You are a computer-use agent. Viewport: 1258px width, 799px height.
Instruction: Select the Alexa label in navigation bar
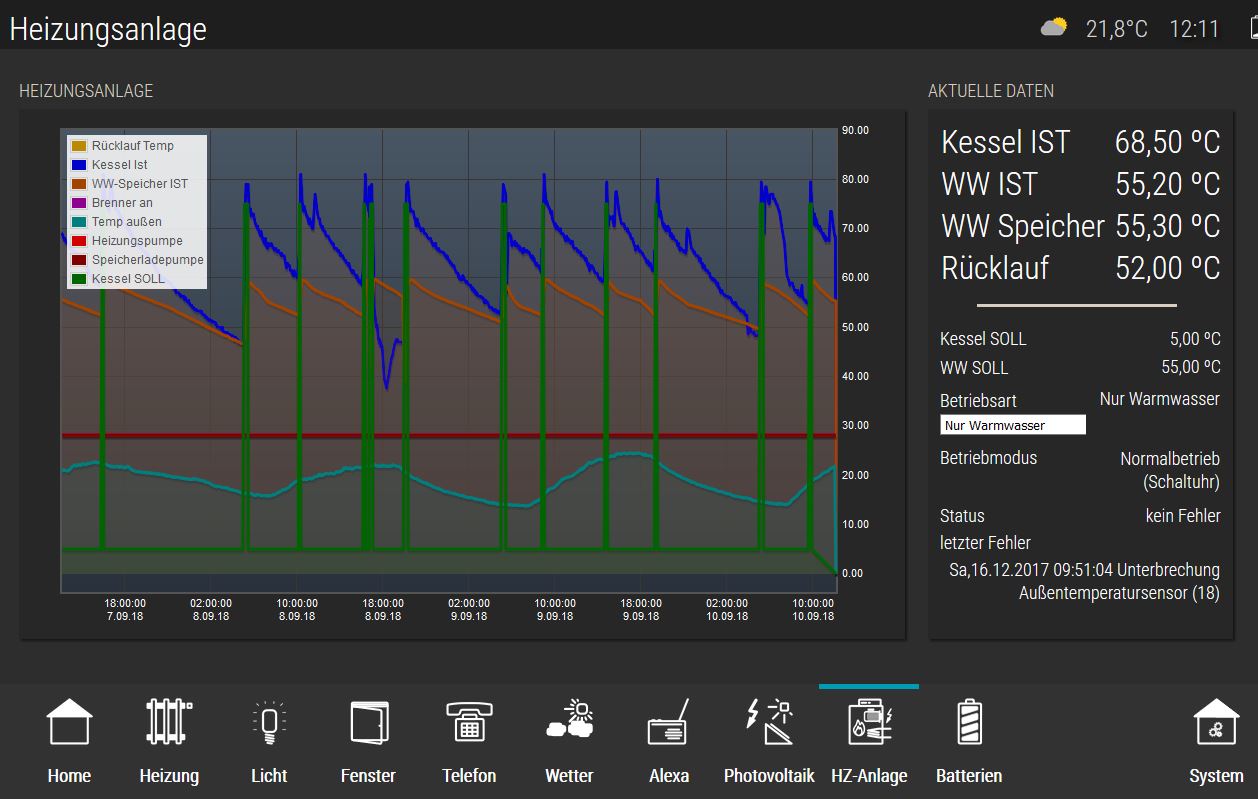(669, 776)
